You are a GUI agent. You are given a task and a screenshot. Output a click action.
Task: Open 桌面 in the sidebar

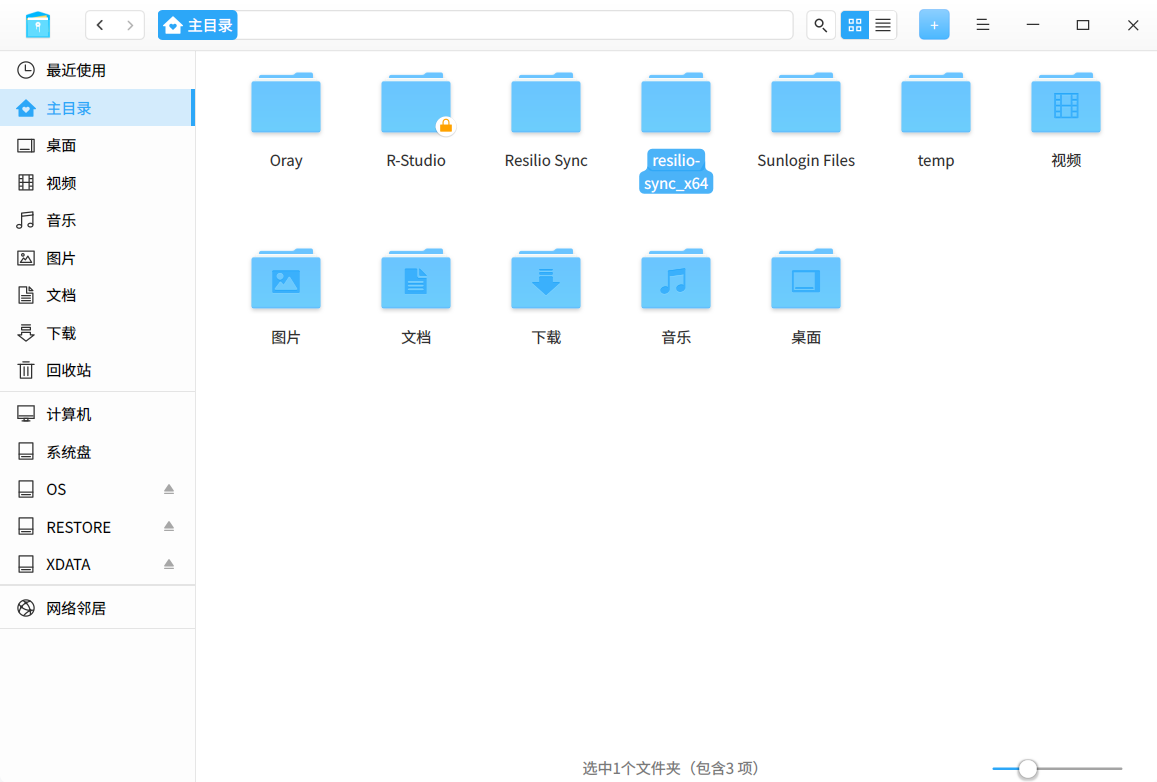tap(97, 145)
